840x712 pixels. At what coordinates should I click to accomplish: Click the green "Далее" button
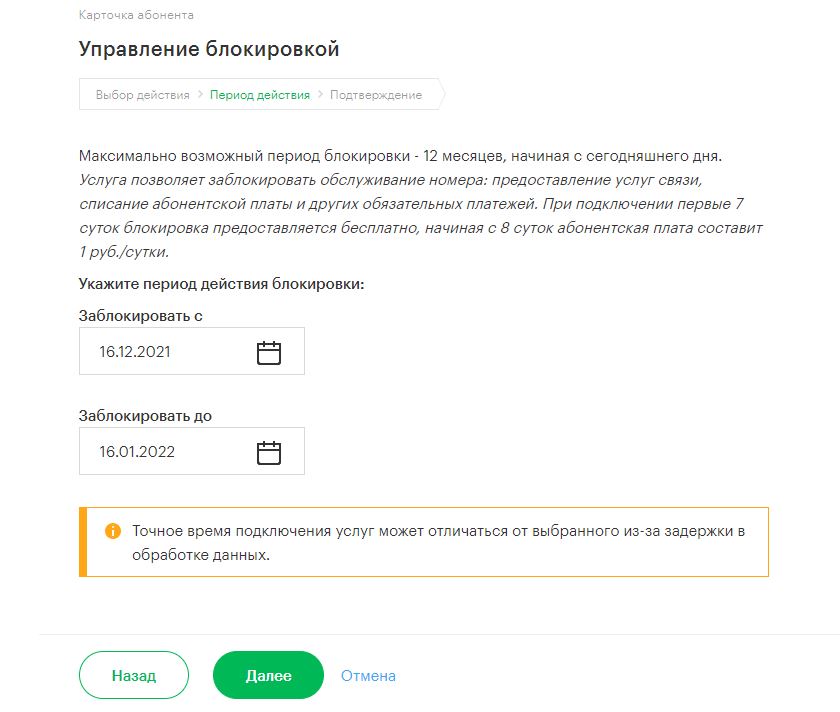click(x=268, y=675)
